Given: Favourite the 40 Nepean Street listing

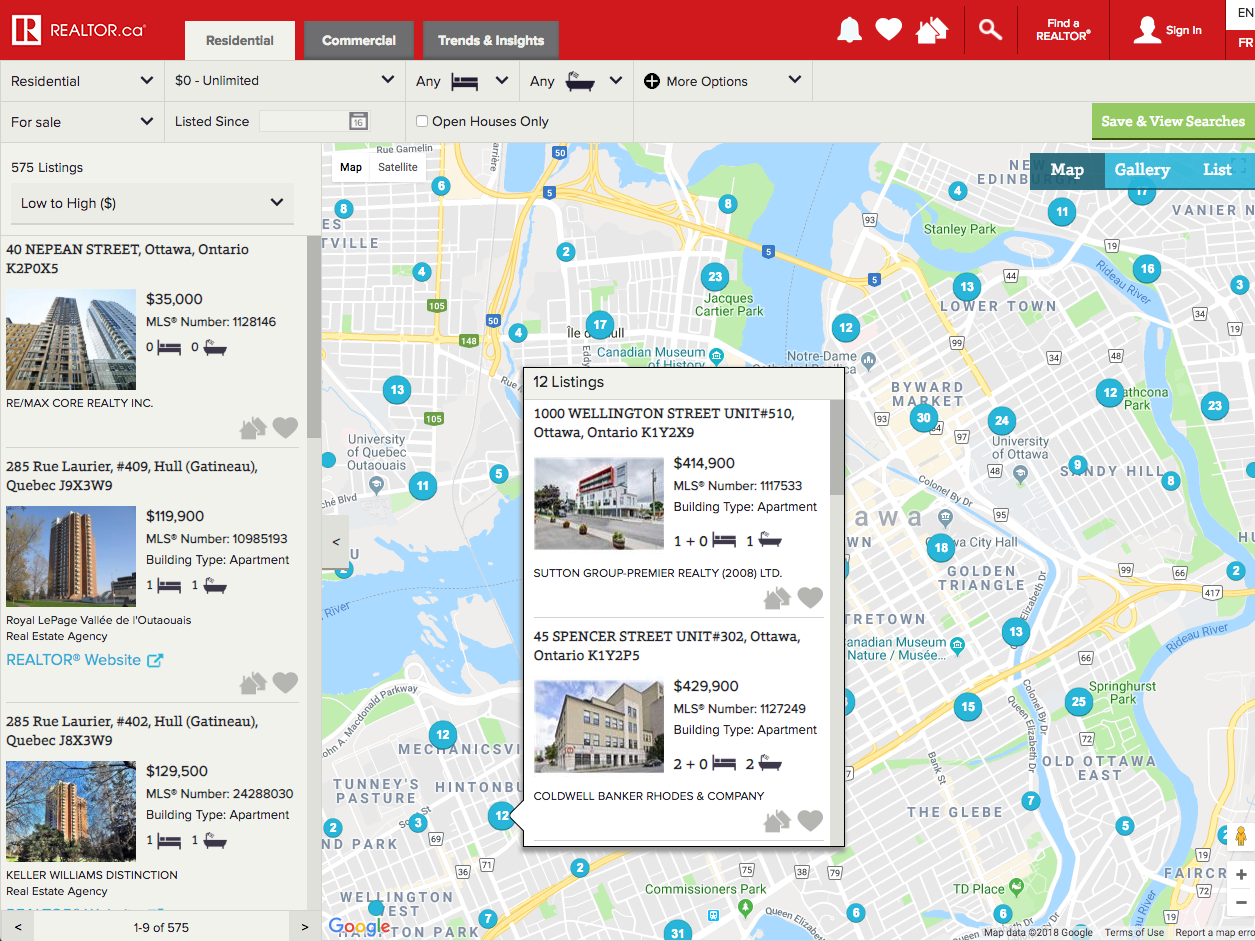Looking at the screenshot, I should 286,428.
